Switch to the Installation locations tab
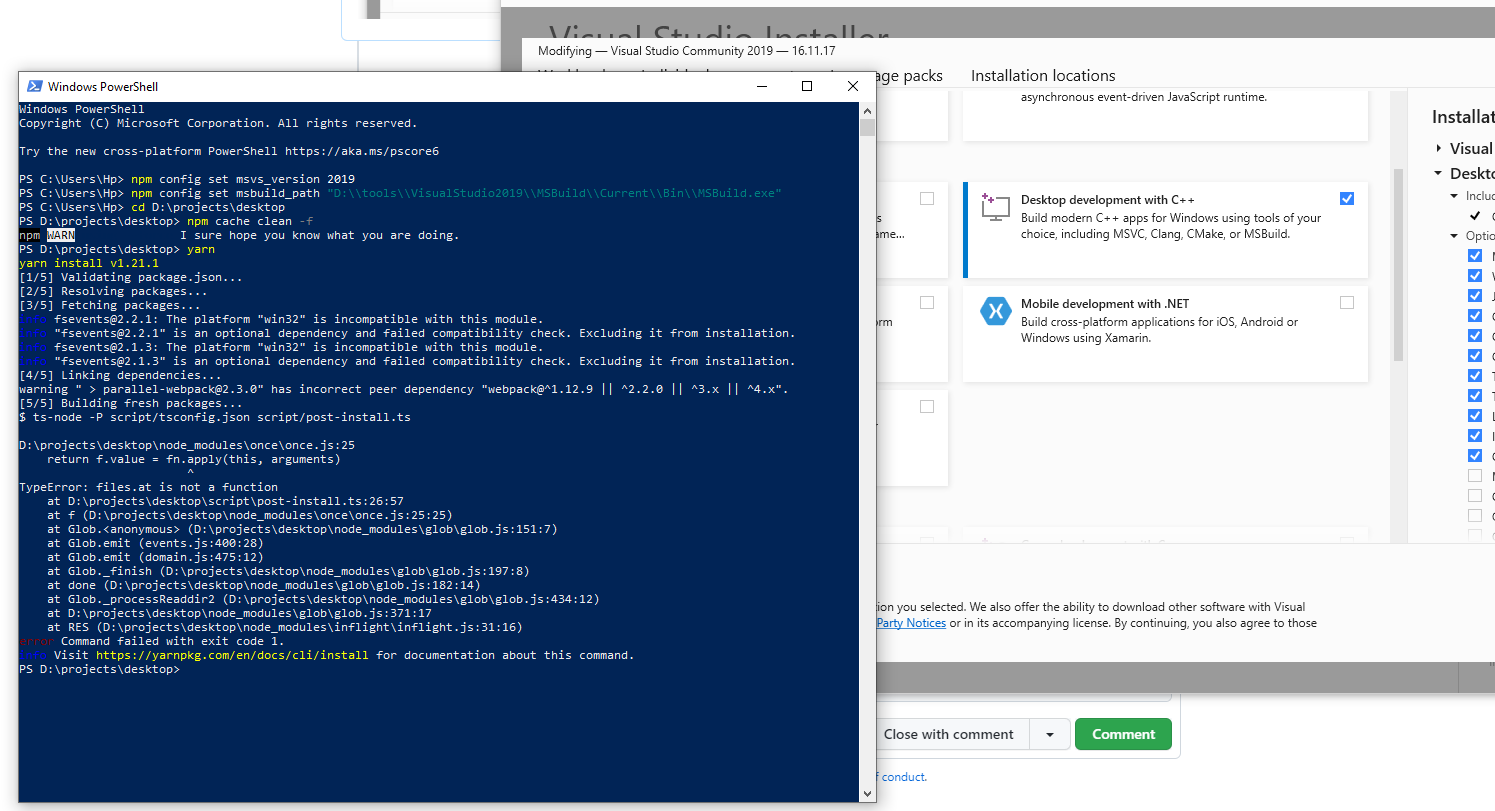Screen dimensions: 1495x811 (1043, 75)
